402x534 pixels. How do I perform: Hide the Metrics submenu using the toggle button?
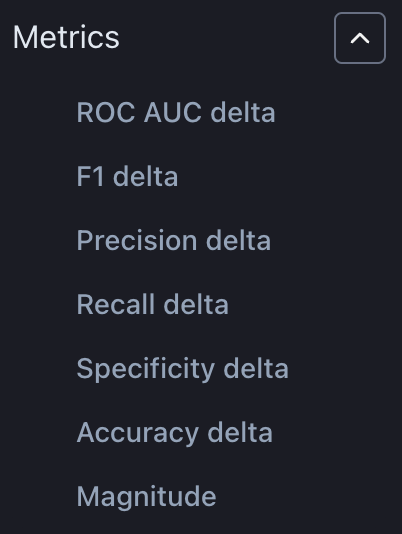[x=360, y=38]
